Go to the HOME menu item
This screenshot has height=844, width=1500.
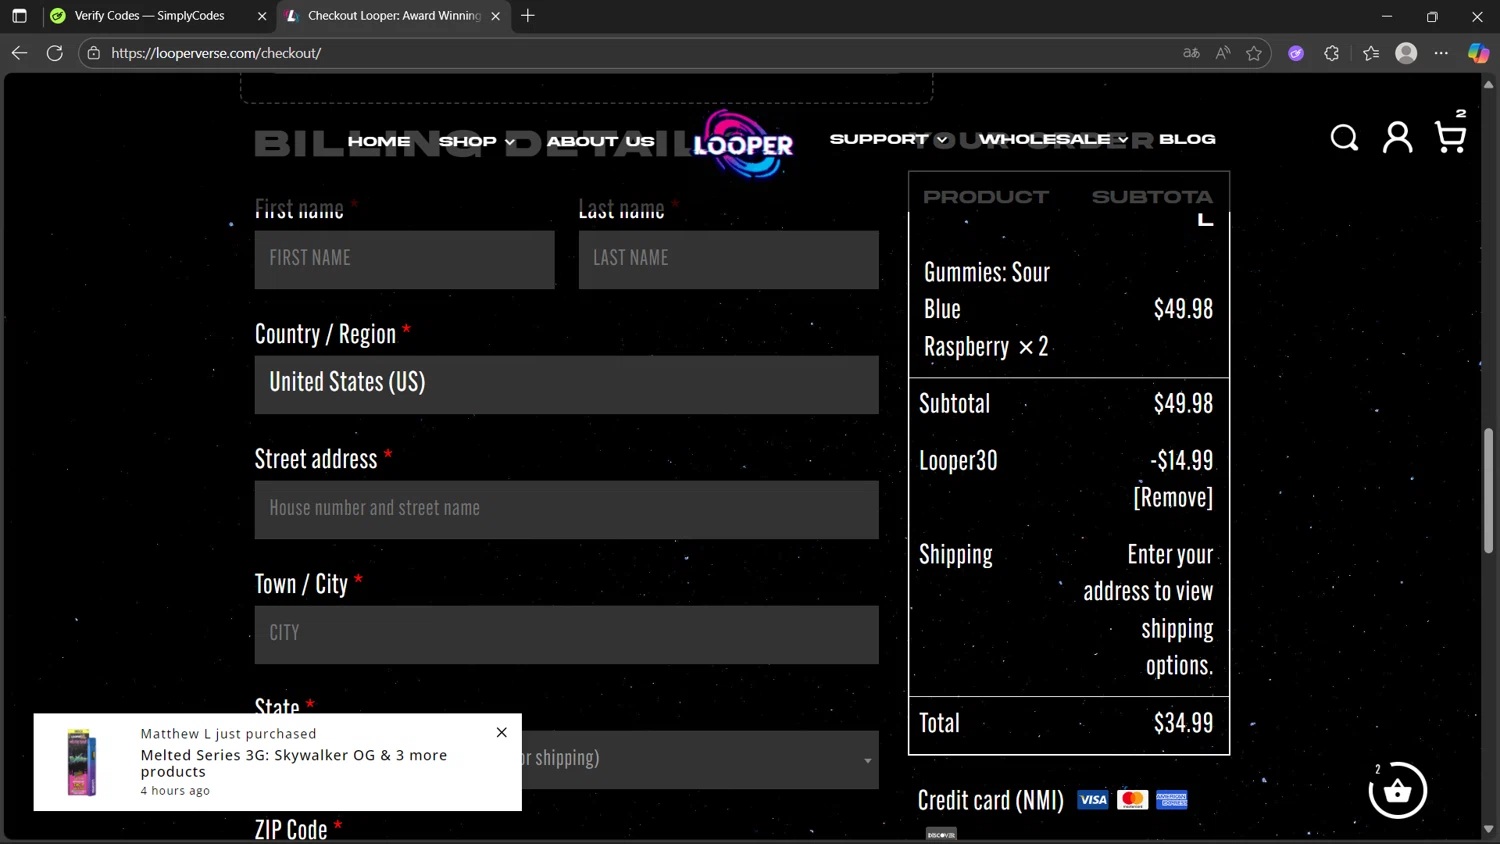[x=379, y=141]
